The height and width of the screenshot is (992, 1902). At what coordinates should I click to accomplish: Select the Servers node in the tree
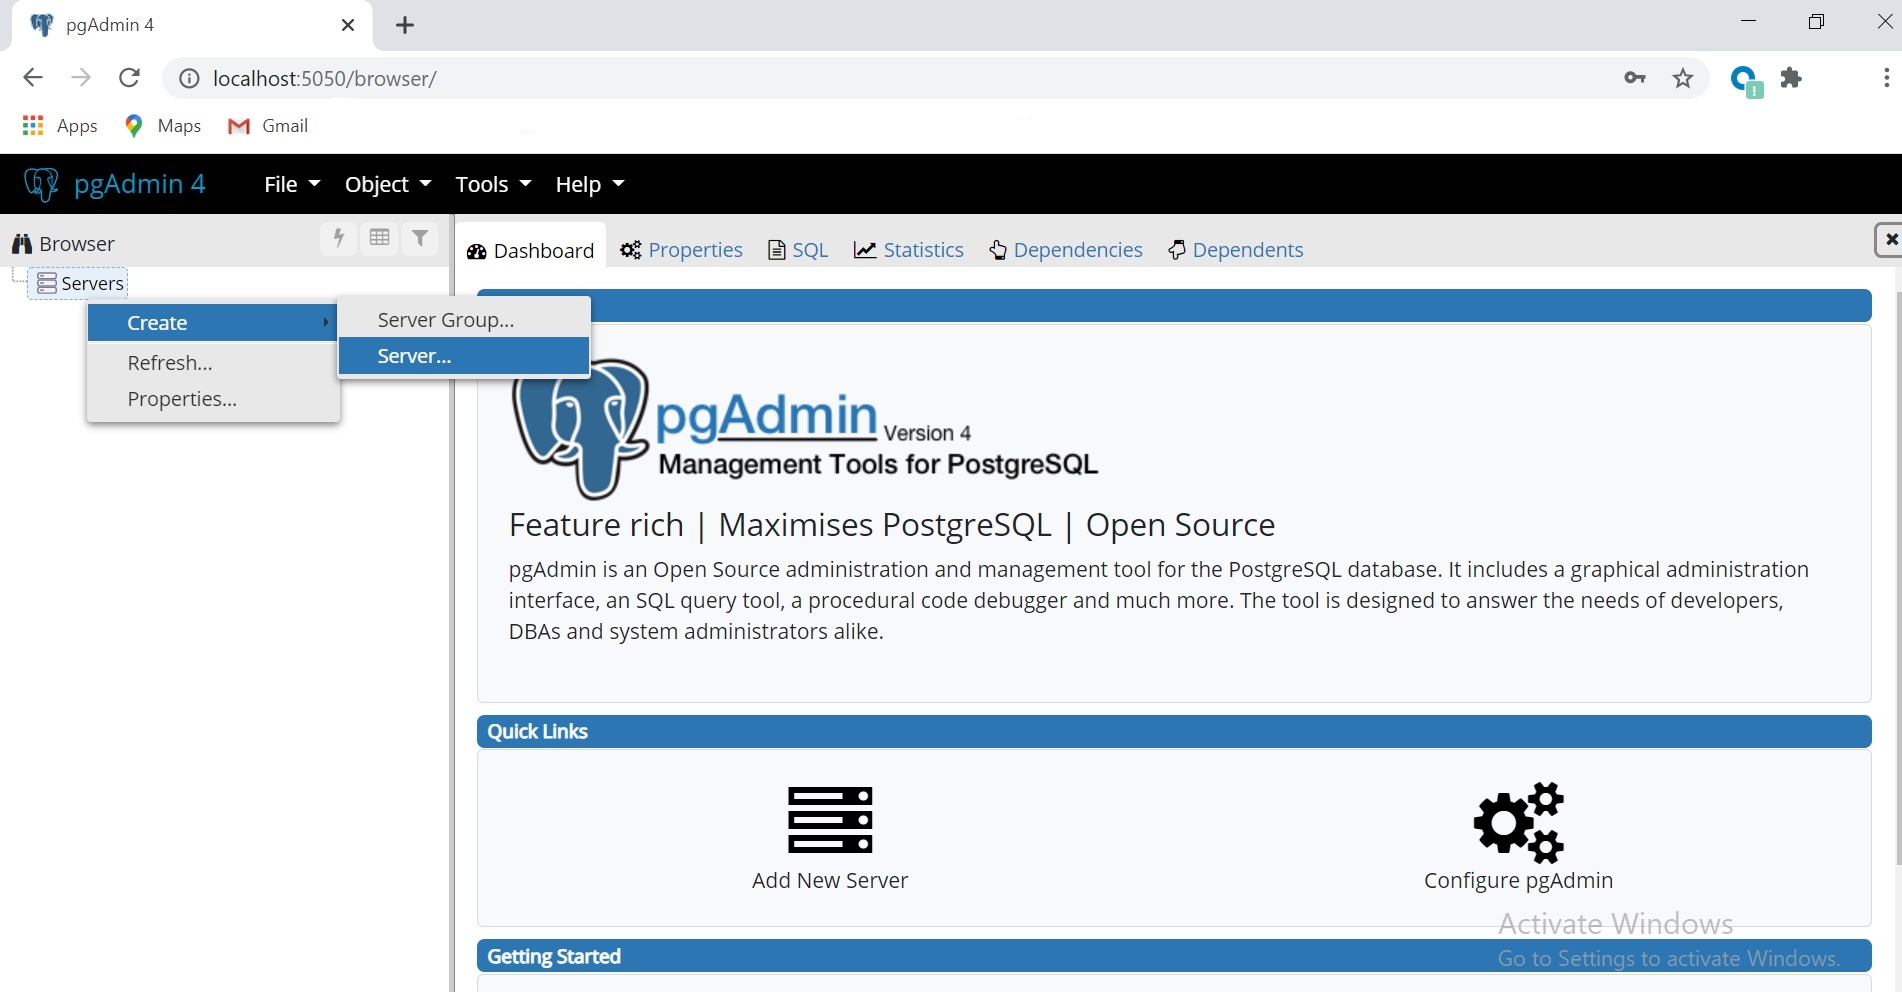point(80,284)
